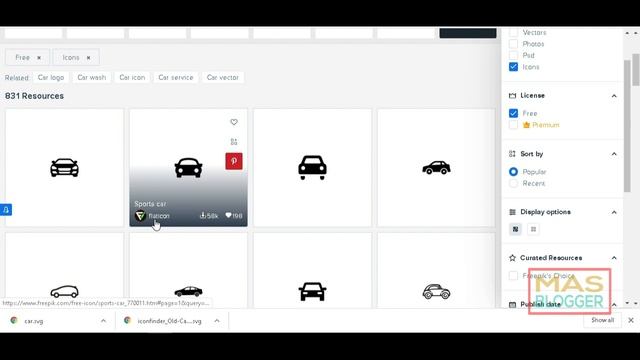The image size is (640, 360).
Task: Open the first front-view car thumbnail
Action: pos(64,167)
